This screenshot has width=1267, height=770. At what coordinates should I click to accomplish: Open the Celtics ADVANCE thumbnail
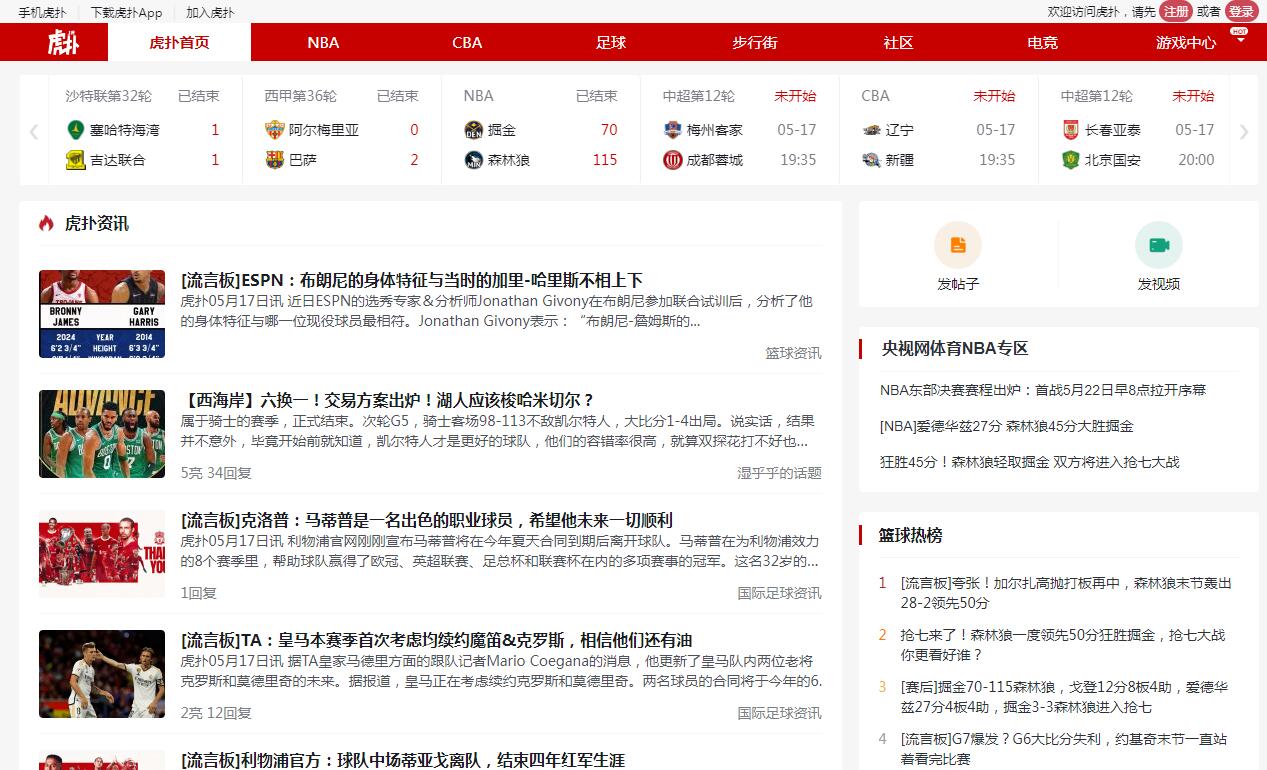(x=102, y=434)
